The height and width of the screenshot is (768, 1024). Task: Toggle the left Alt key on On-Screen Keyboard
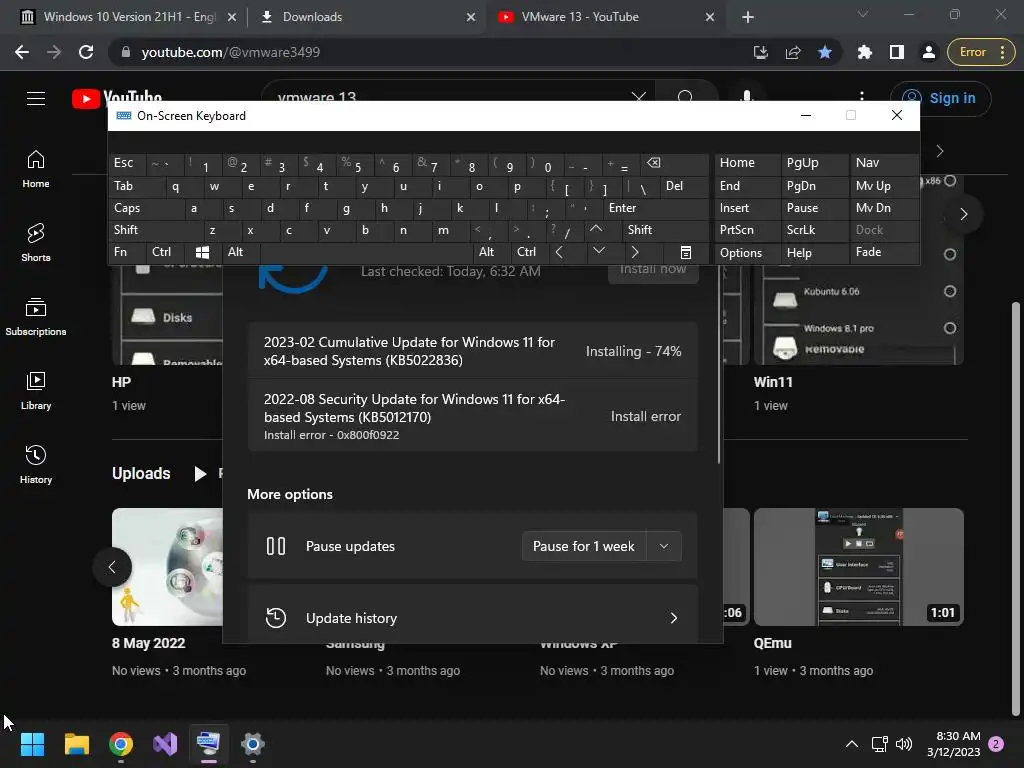click(240, 253)
